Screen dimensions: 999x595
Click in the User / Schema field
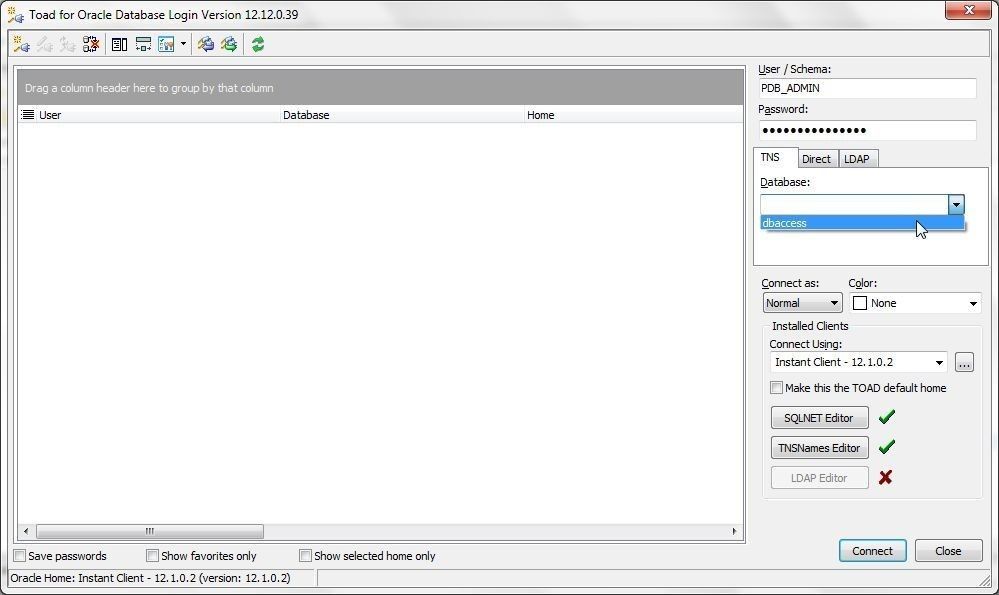click(867, 88)
